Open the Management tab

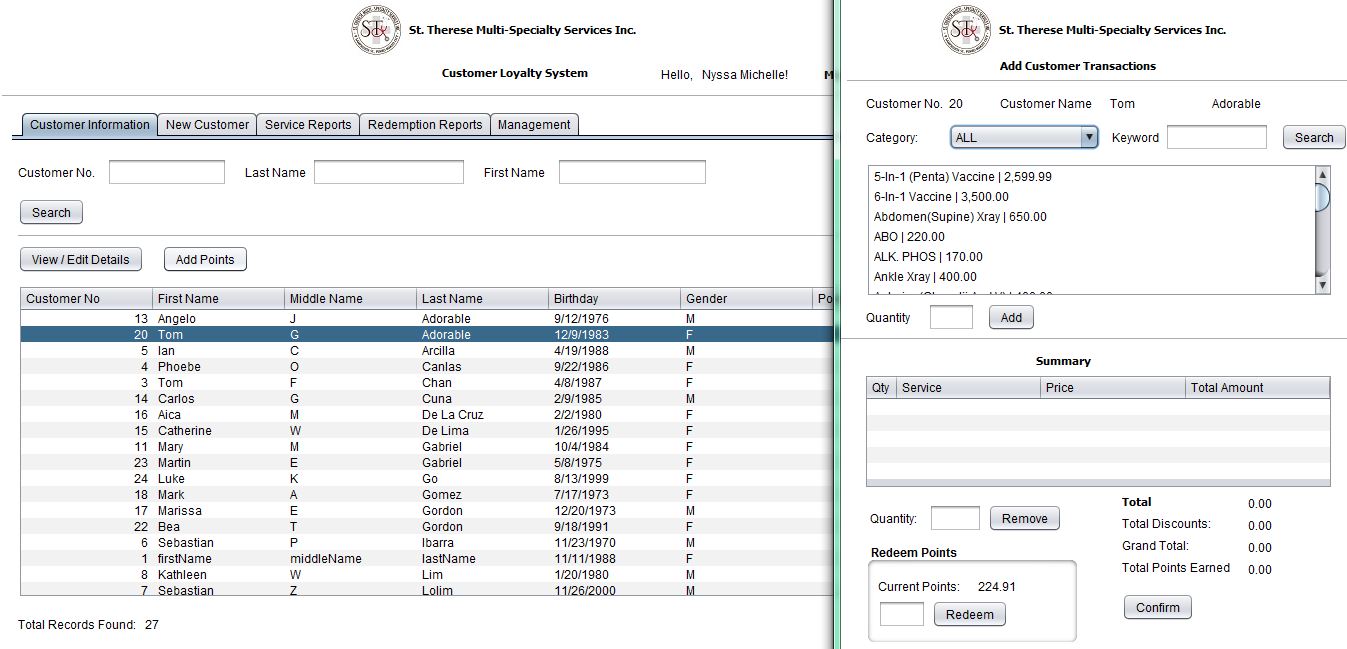pyautogui.click(x=534, y=125)
